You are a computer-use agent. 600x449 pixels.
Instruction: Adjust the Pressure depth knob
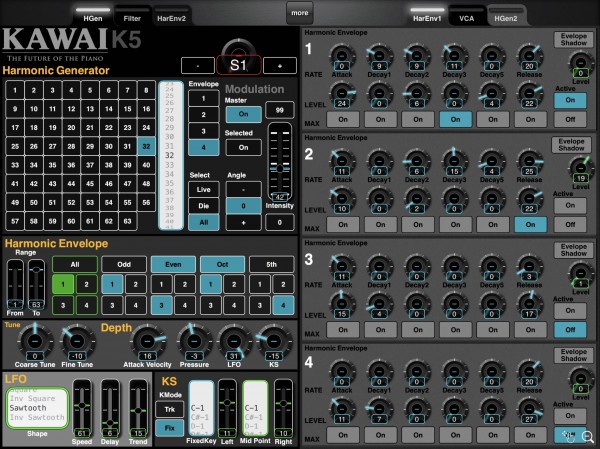(194, 341)
